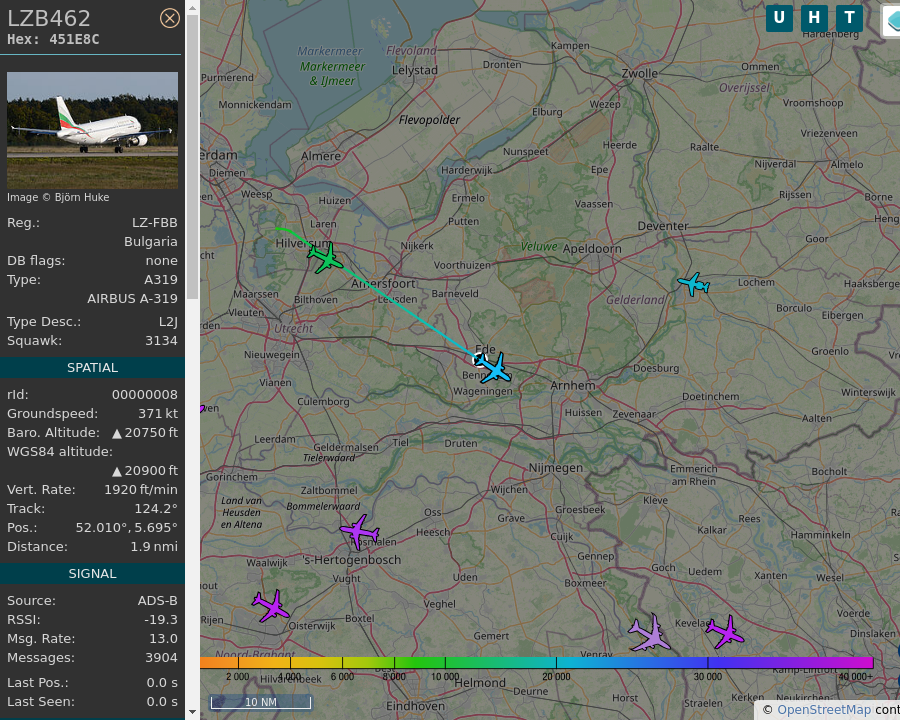Screen dimensions: 900x720
Task: Click the 10 NM scale bar
Action: tap(261, 702)
